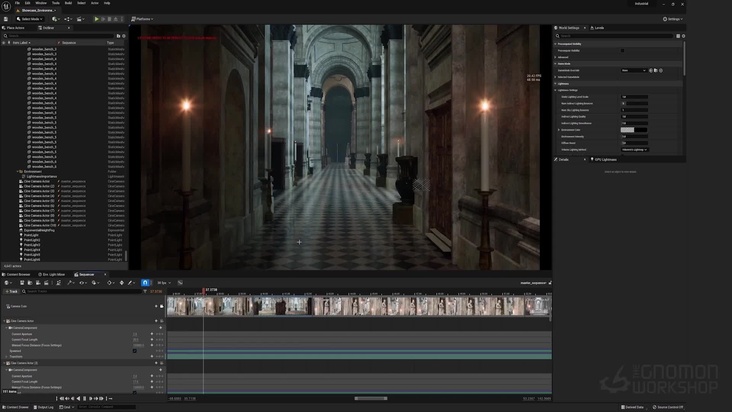Screen dimensions: 732x412
Task: Switch to the Levels tab
Action: click(x=599, y=28)
